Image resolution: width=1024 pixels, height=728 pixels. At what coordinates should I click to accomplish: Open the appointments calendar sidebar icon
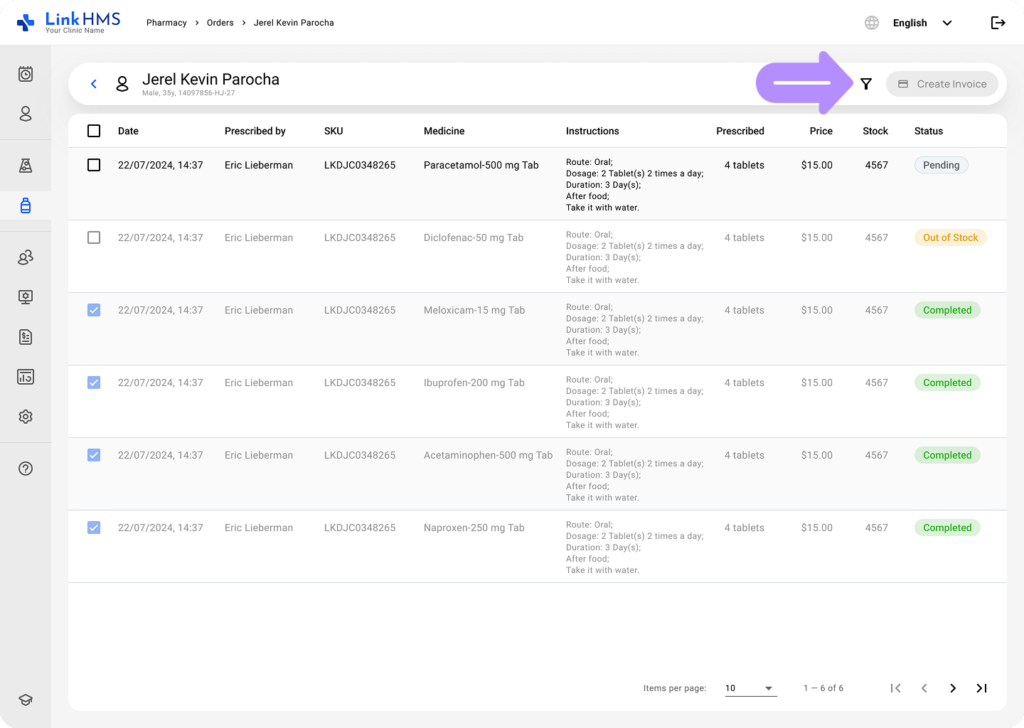(x=25, y=74)
